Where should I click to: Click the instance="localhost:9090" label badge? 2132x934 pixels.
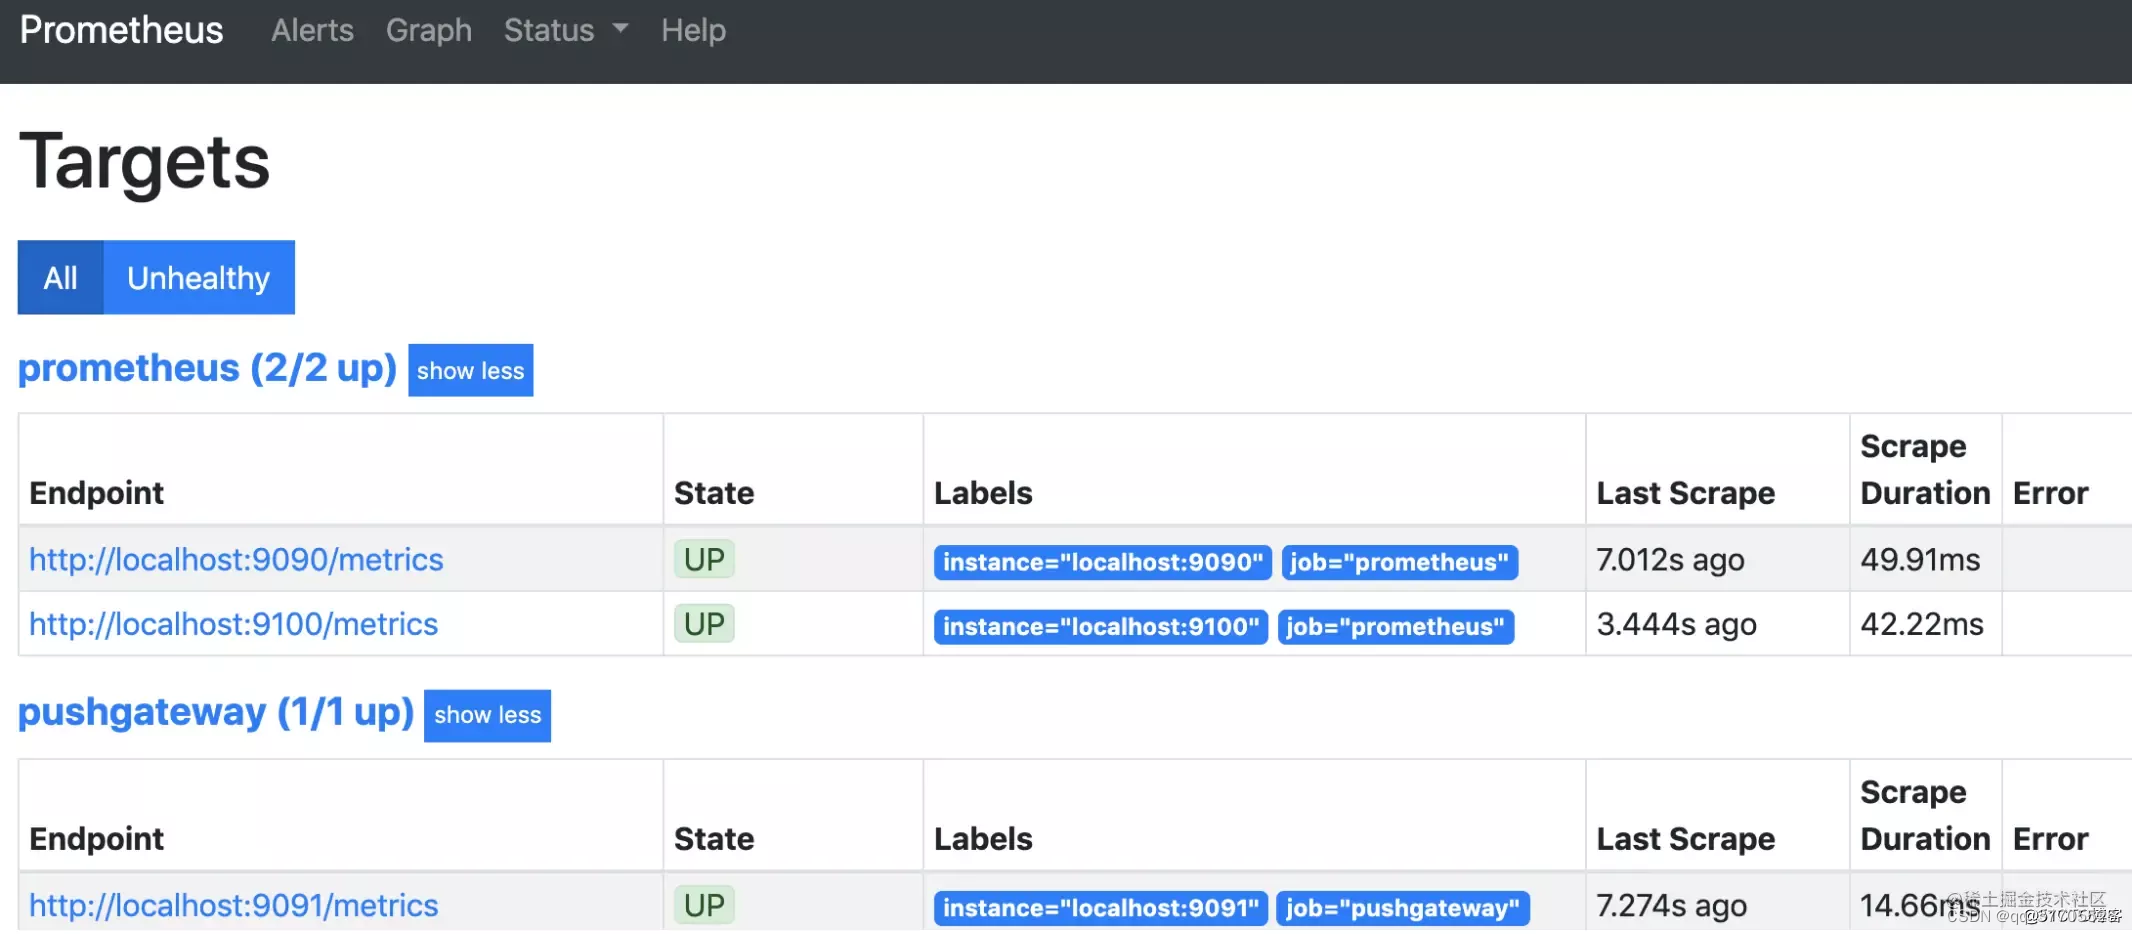tap(1102, 562)
